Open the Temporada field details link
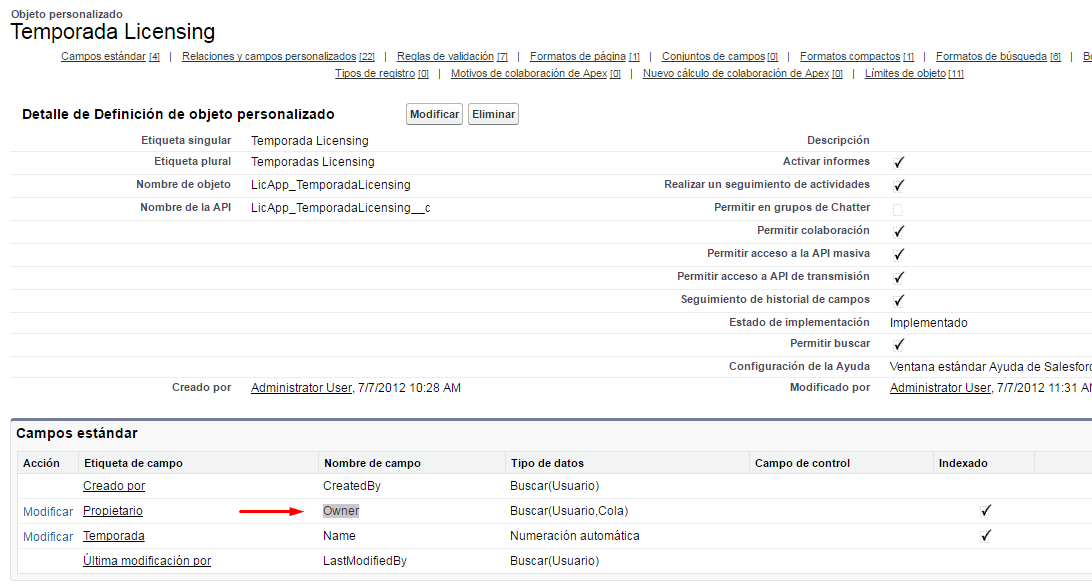 (x=113, y=536)
